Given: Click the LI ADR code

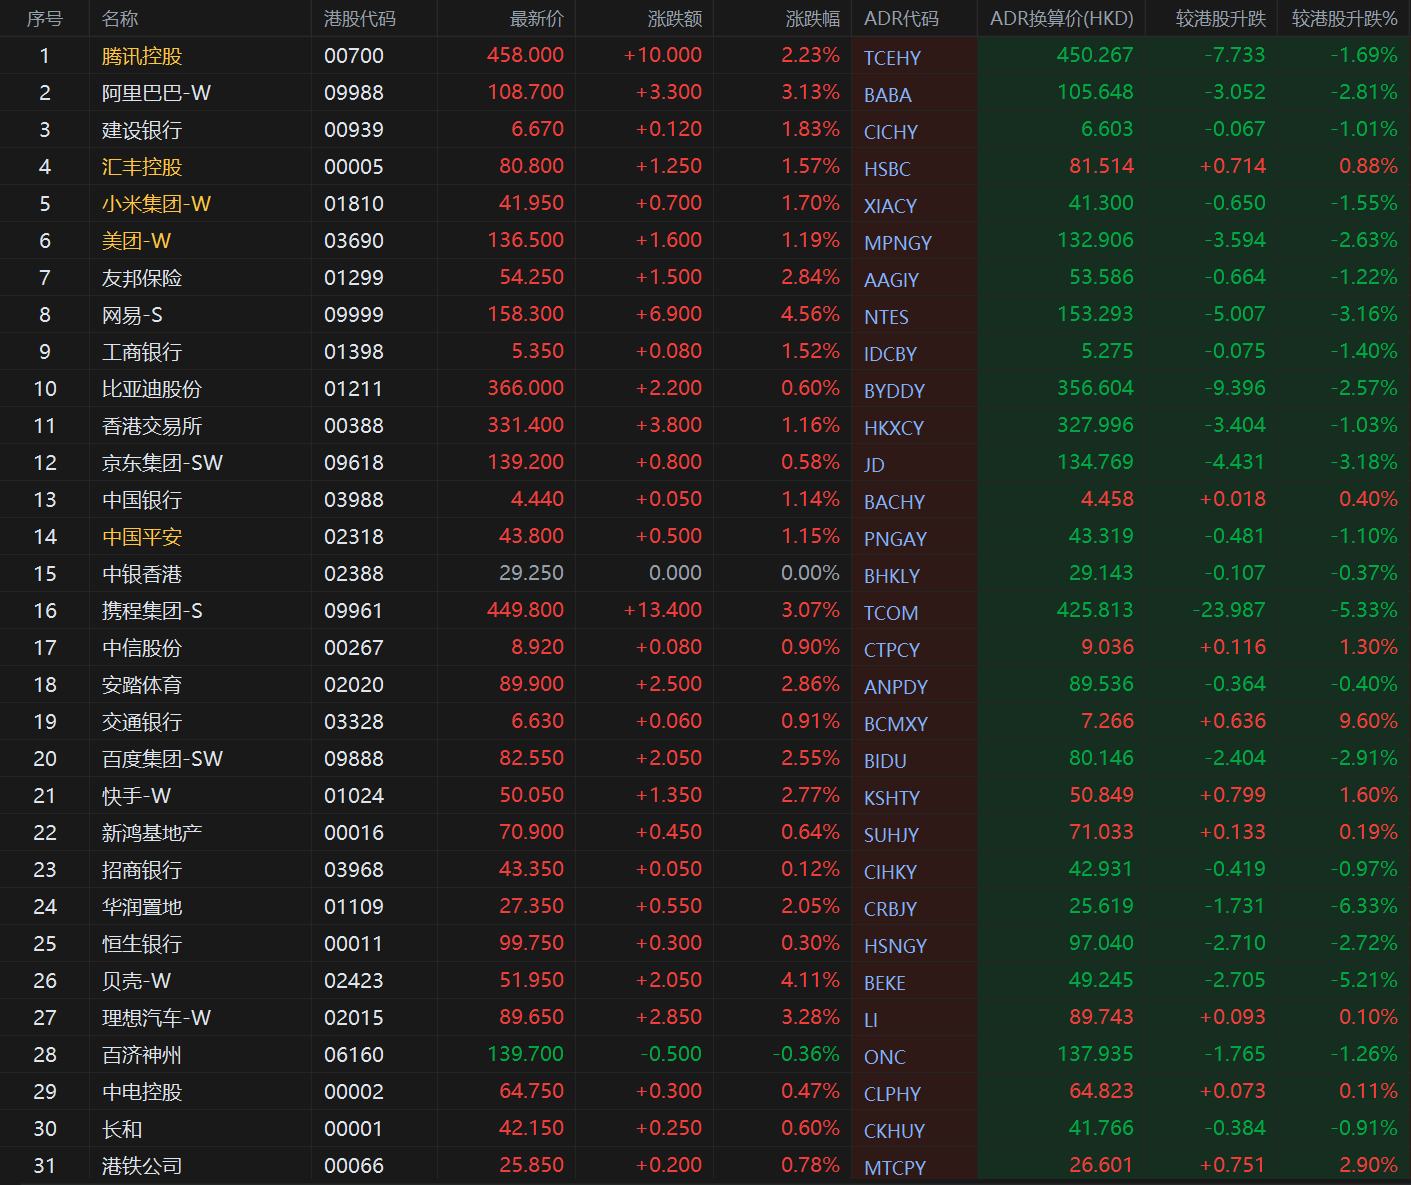Looking at the screenshot, I should [x=871, y=1020].
